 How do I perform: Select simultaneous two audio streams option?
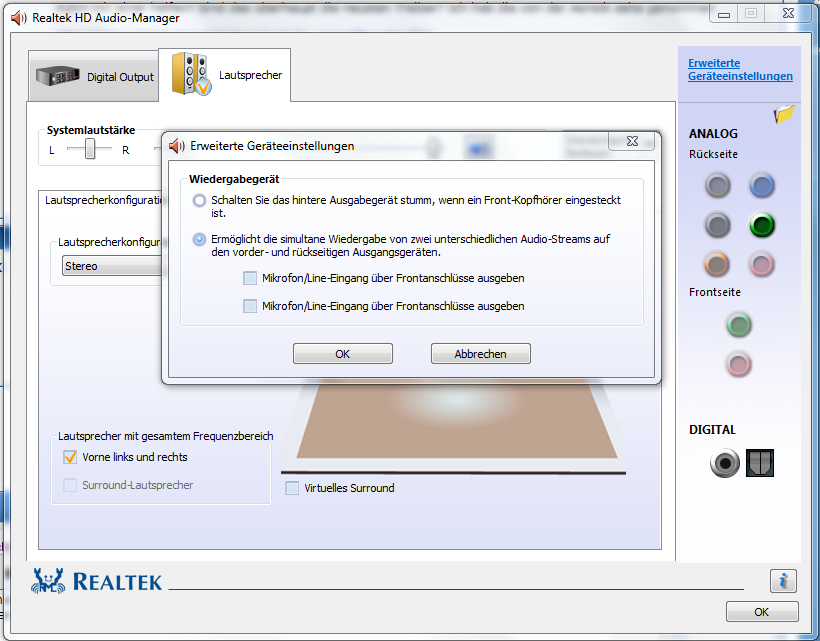point(199,239)
